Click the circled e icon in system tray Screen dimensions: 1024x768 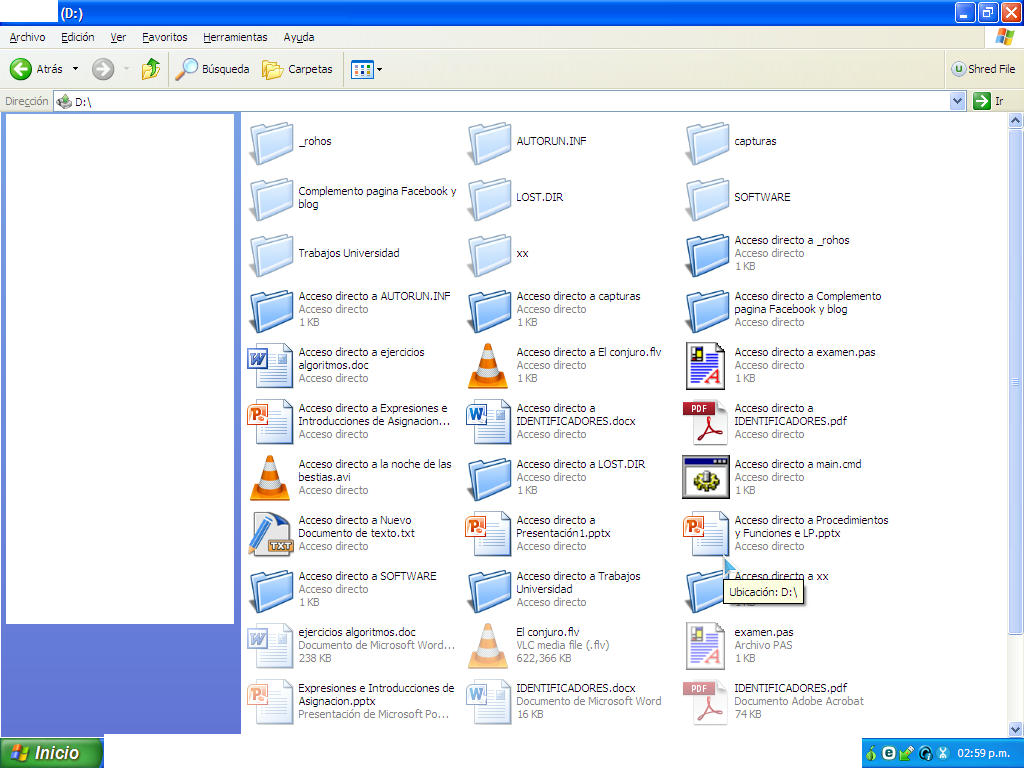pyautogui.click(x=888, y=753)
